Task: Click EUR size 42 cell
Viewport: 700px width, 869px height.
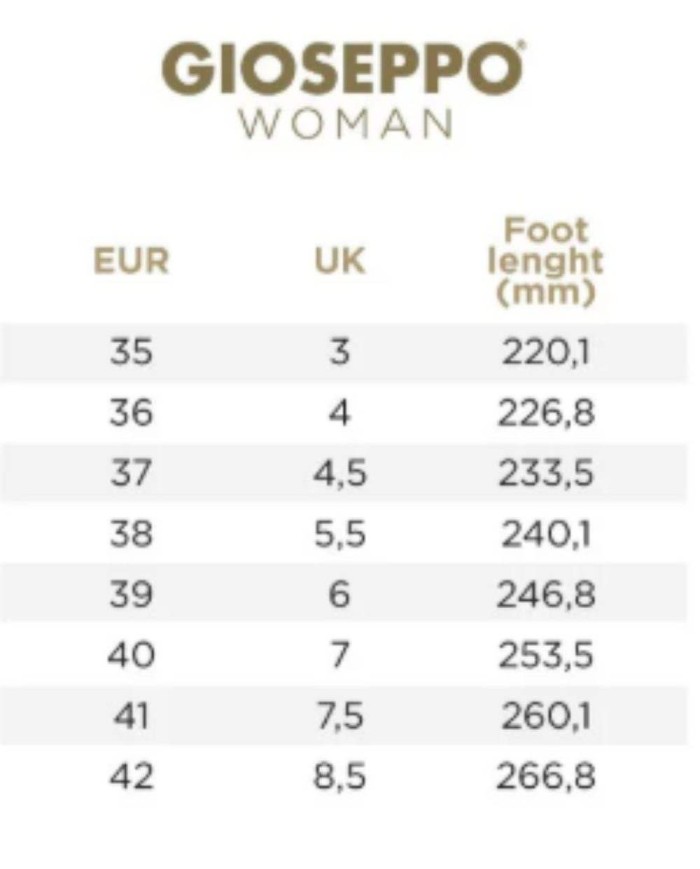Action: click(x=131, y=776)
